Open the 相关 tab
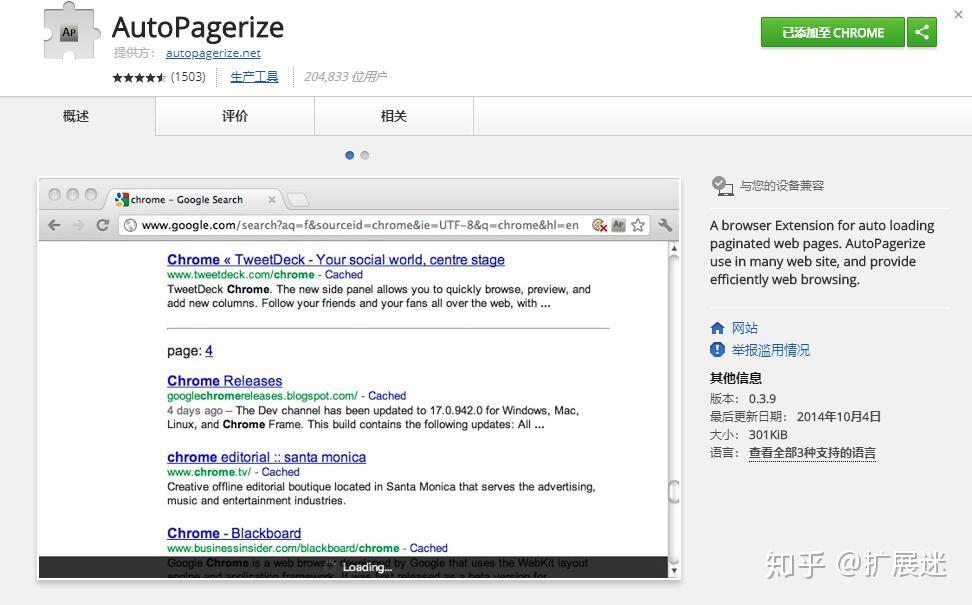 393,116
